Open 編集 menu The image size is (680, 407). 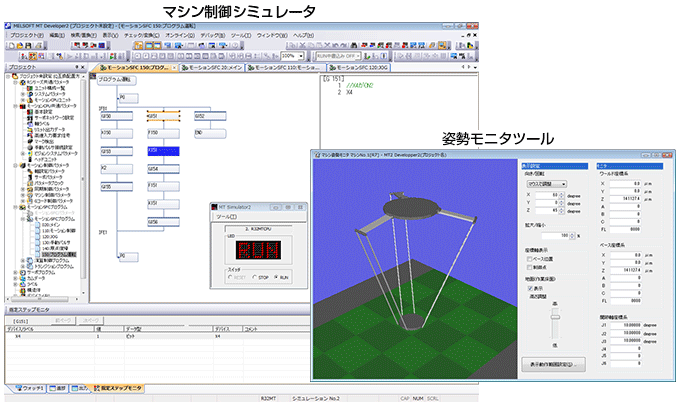[57, 35]
